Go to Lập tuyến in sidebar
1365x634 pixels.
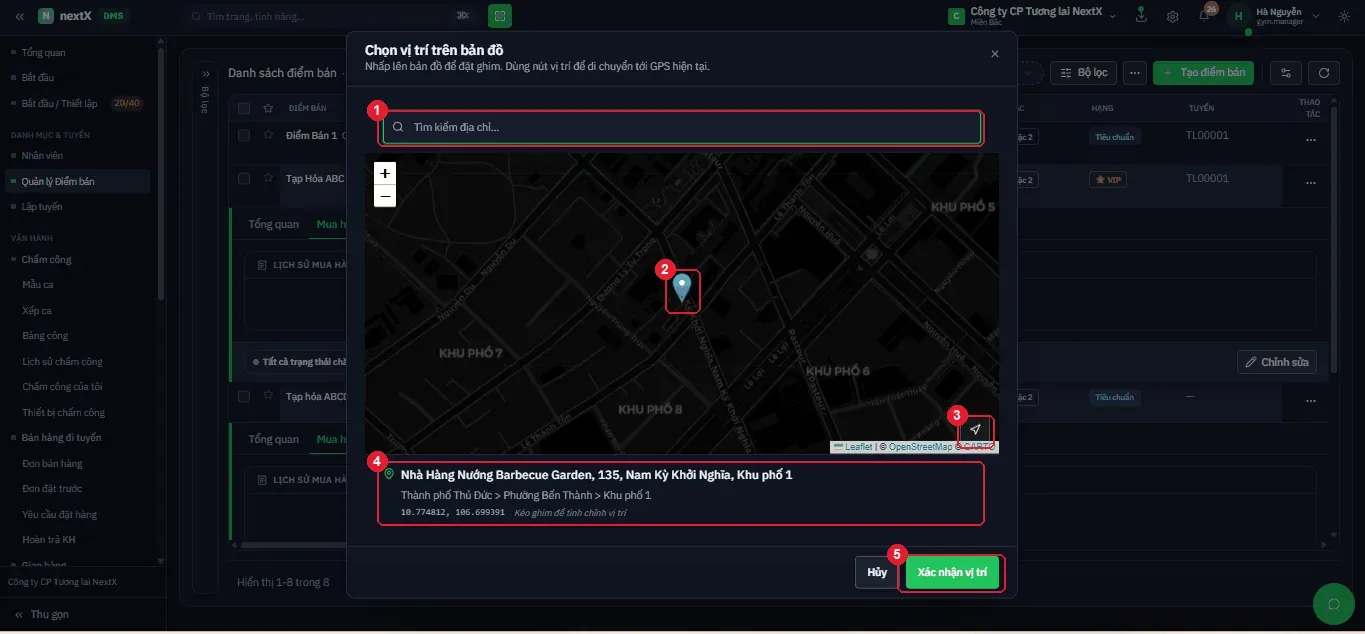[x=42, y=206]
